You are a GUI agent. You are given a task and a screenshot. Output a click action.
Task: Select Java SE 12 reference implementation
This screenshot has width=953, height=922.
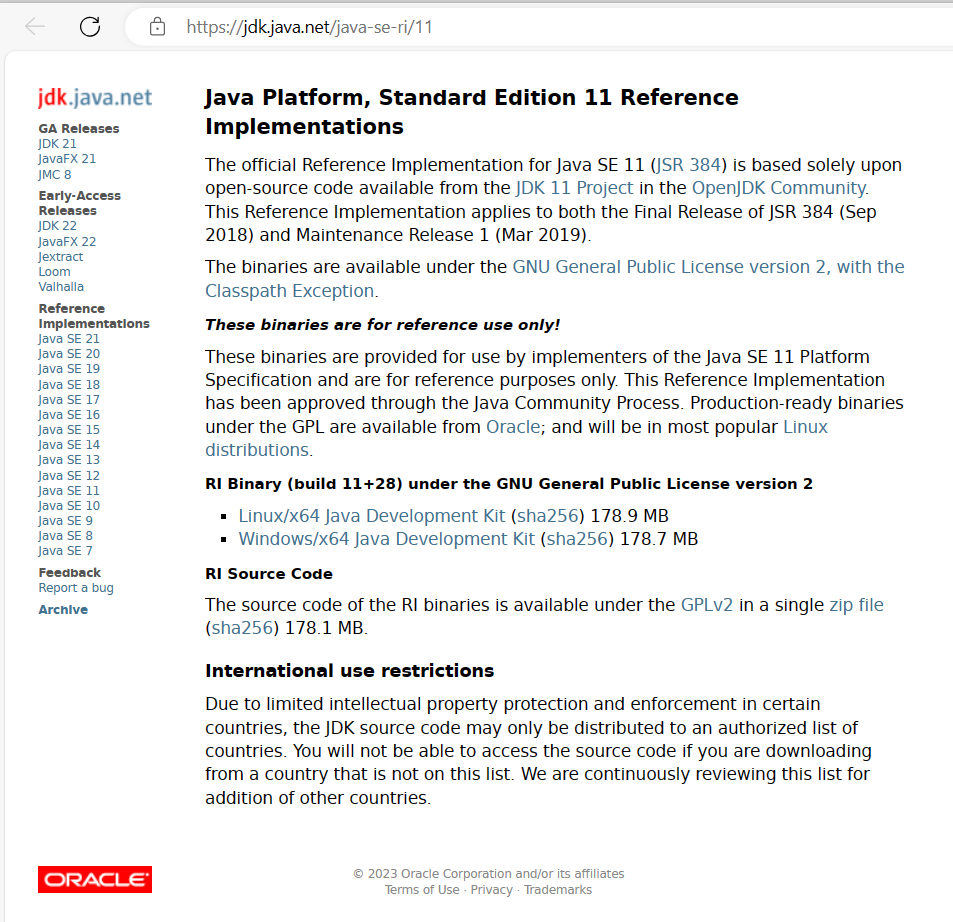click(69, 476)
